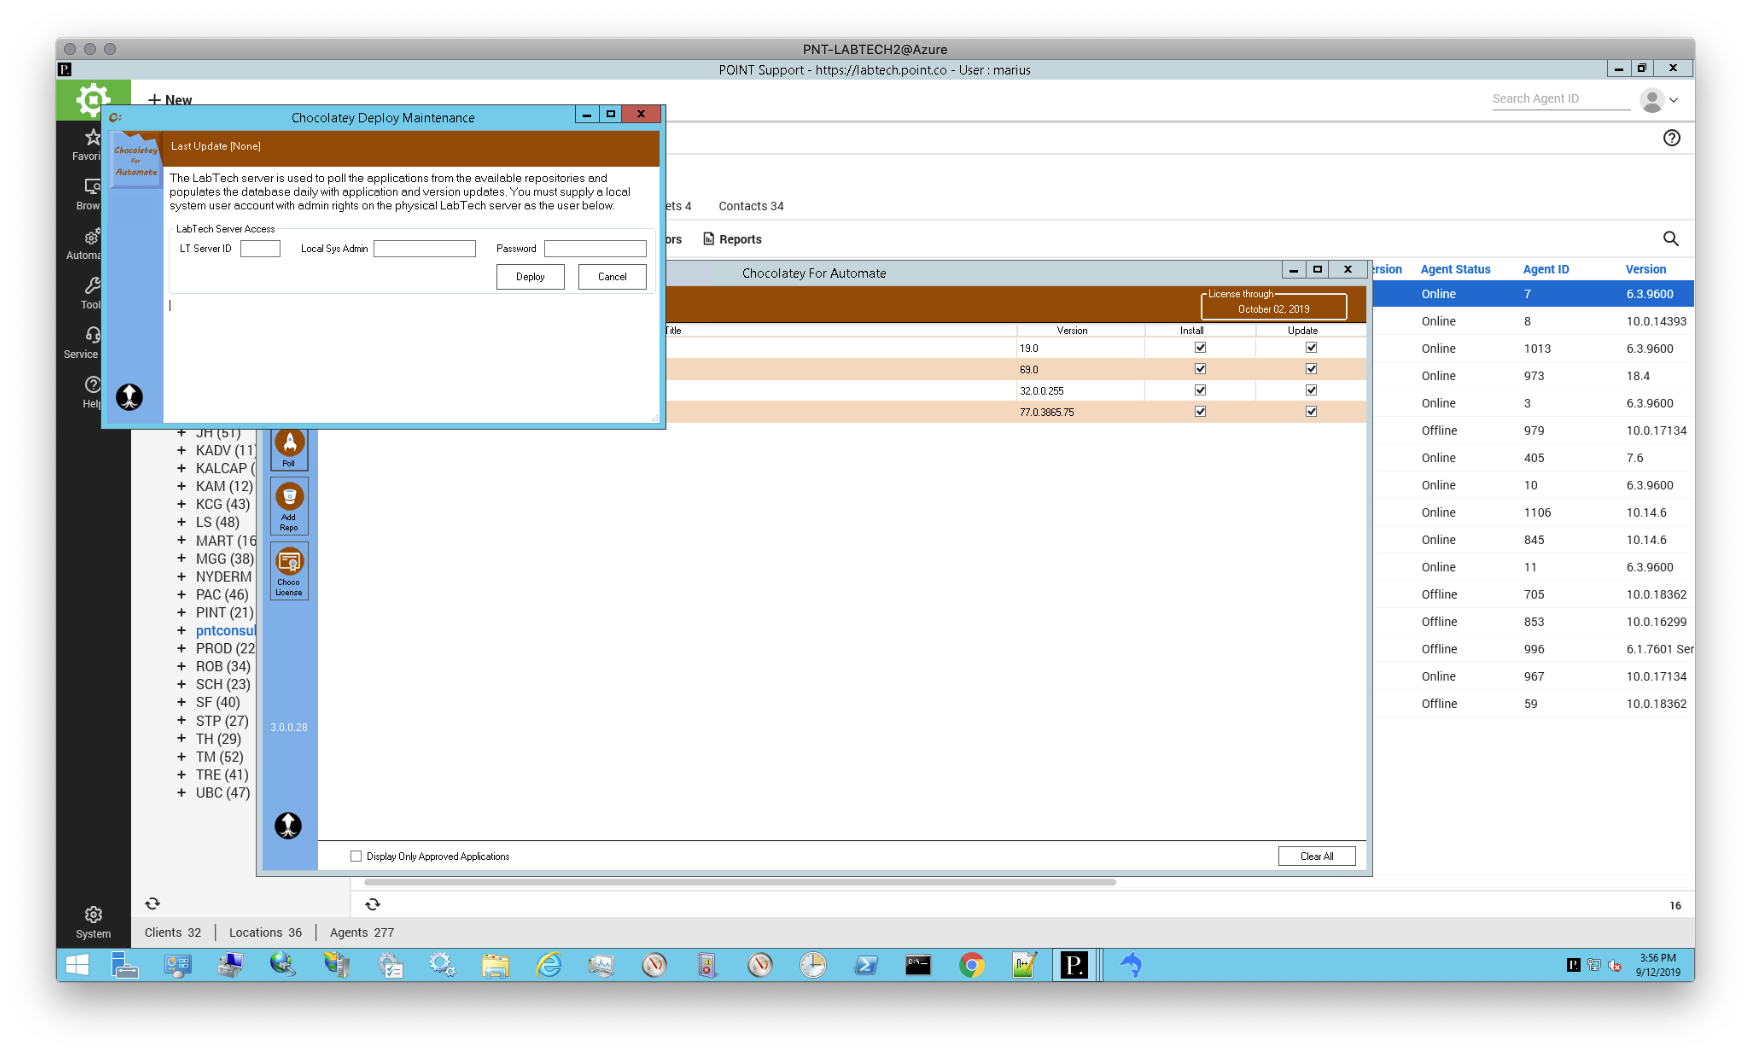Click squid logo above Display Only Approved Applications
Viewport: 1751px width, 1056px height.
click(288, 825)
